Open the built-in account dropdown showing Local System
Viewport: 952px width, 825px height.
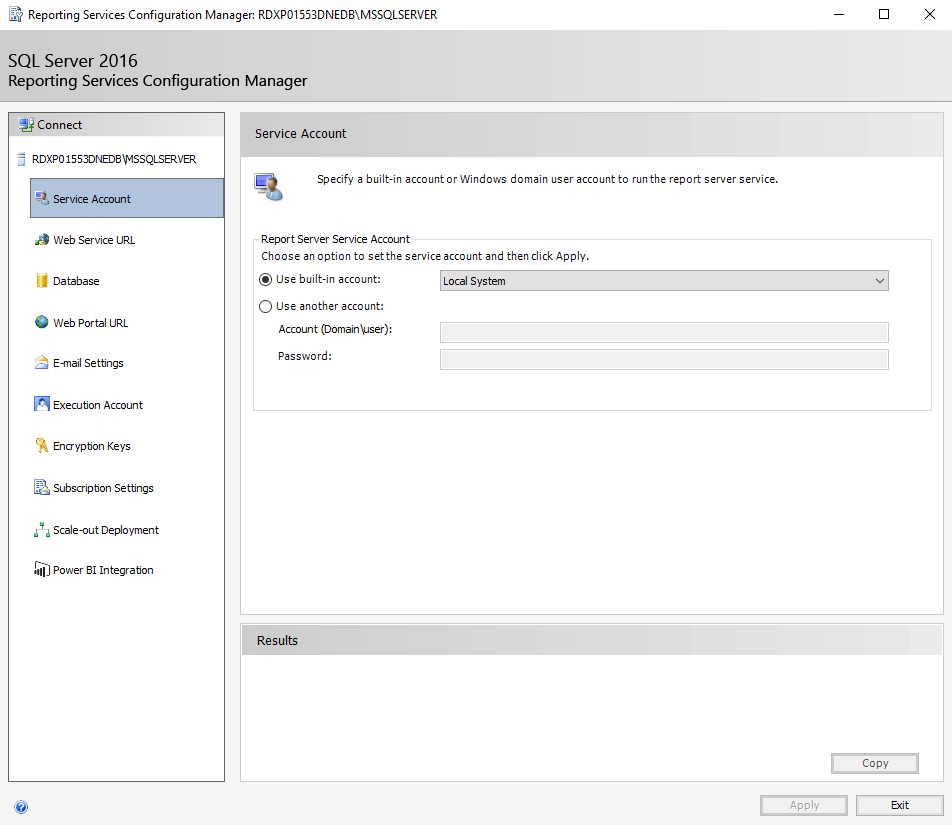664,280
